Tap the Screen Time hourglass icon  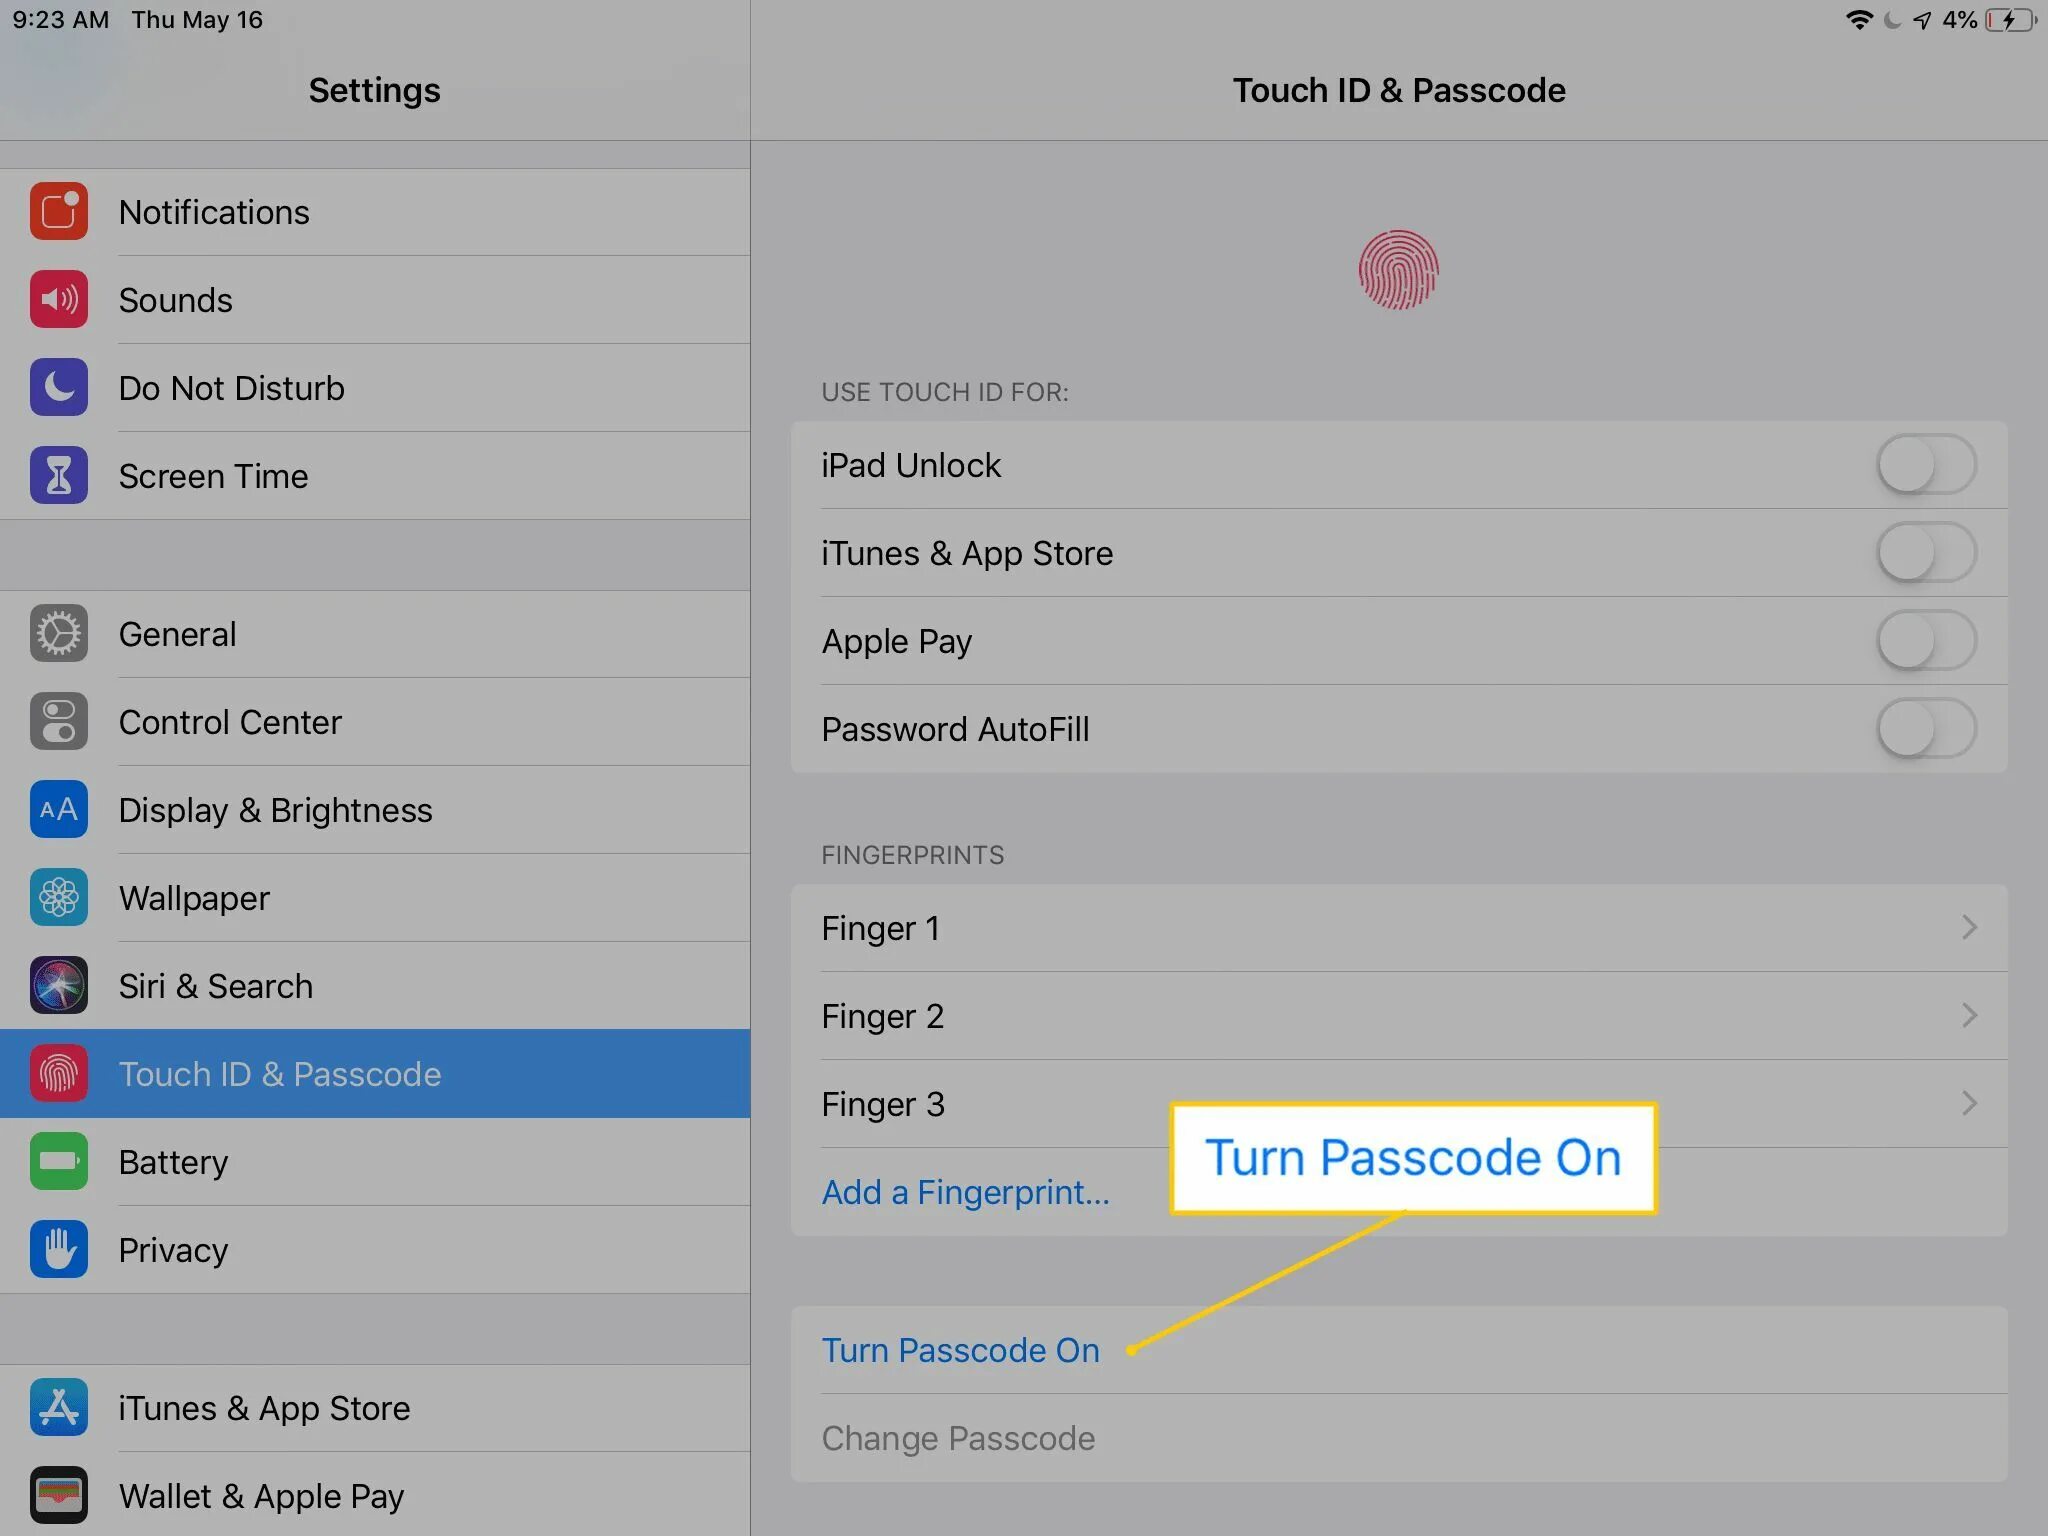click(x=59, y=476)
